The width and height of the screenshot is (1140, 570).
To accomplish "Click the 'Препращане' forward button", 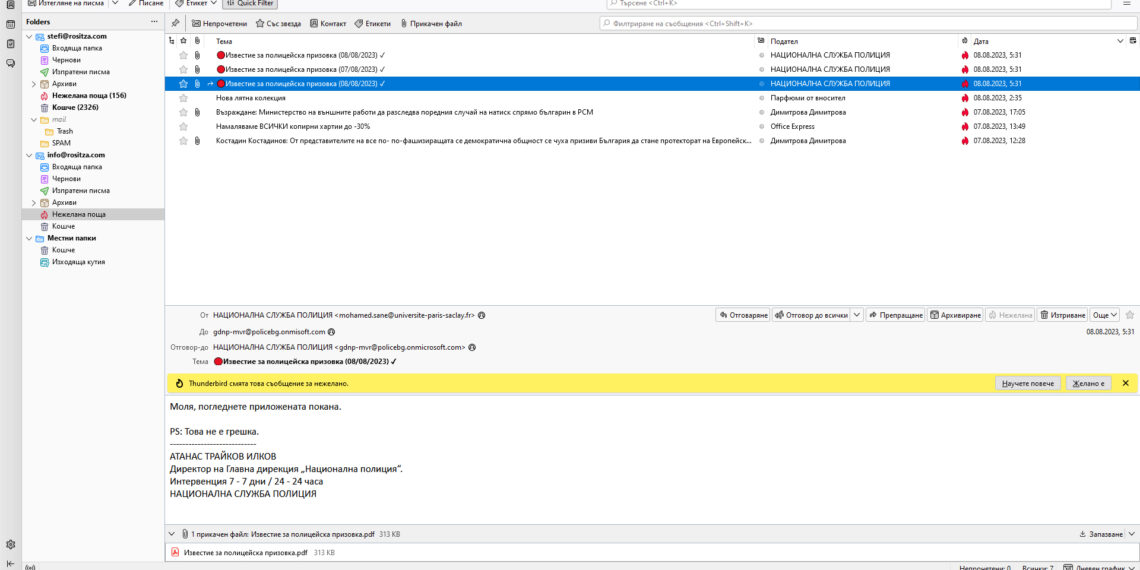I will pos(895,315).
